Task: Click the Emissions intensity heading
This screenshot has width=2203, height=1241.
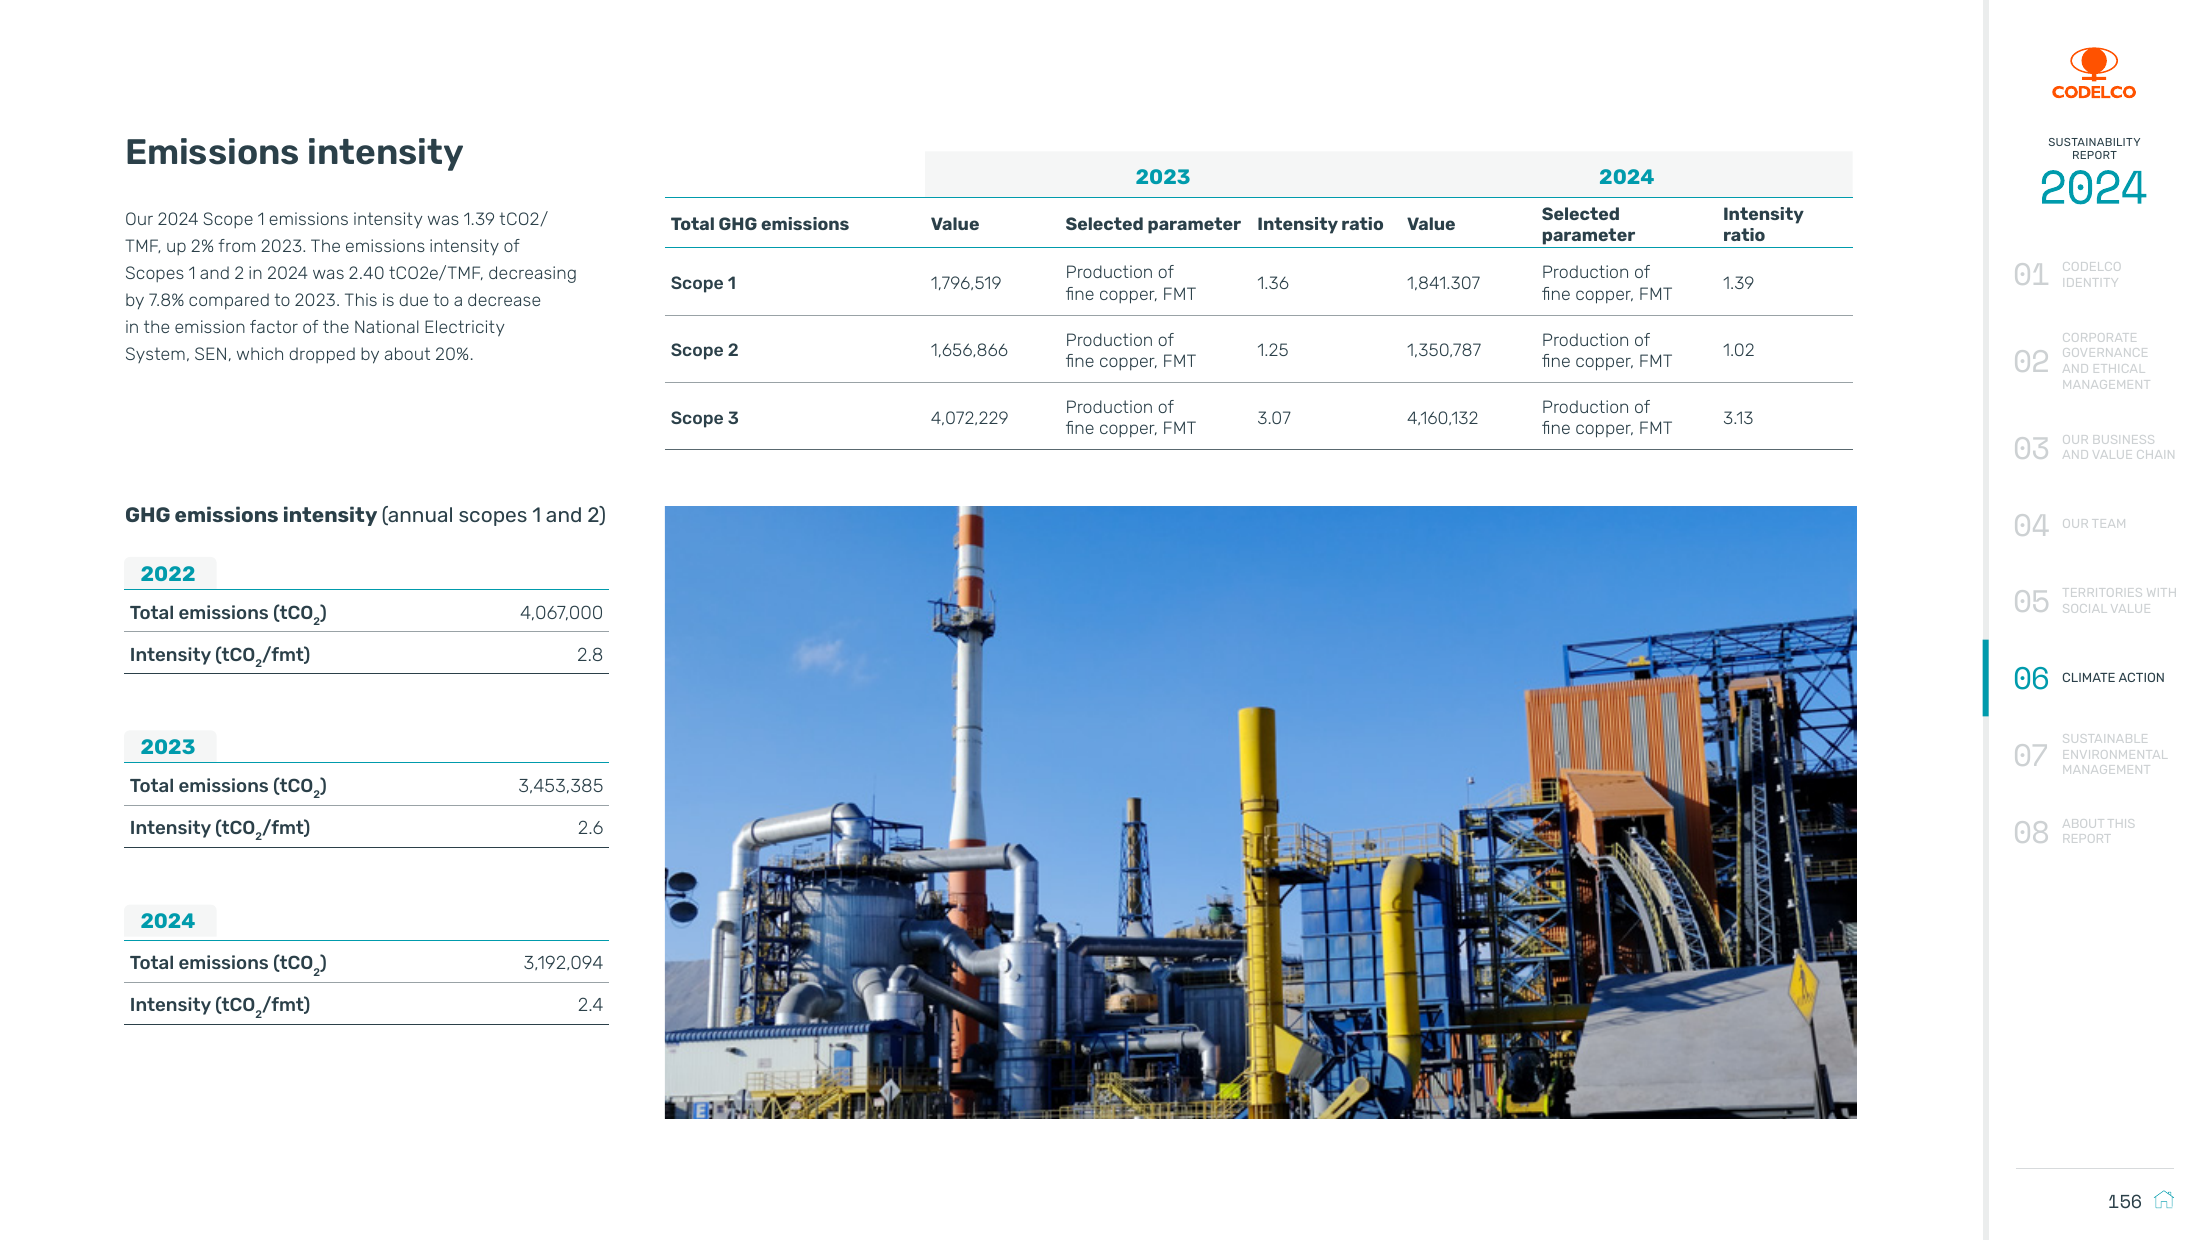Action: click(x=294, y=152)
